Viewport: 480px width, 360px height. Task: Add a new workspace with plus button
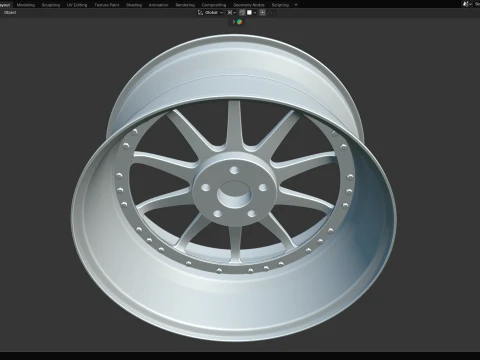click(x=296, y=5)
